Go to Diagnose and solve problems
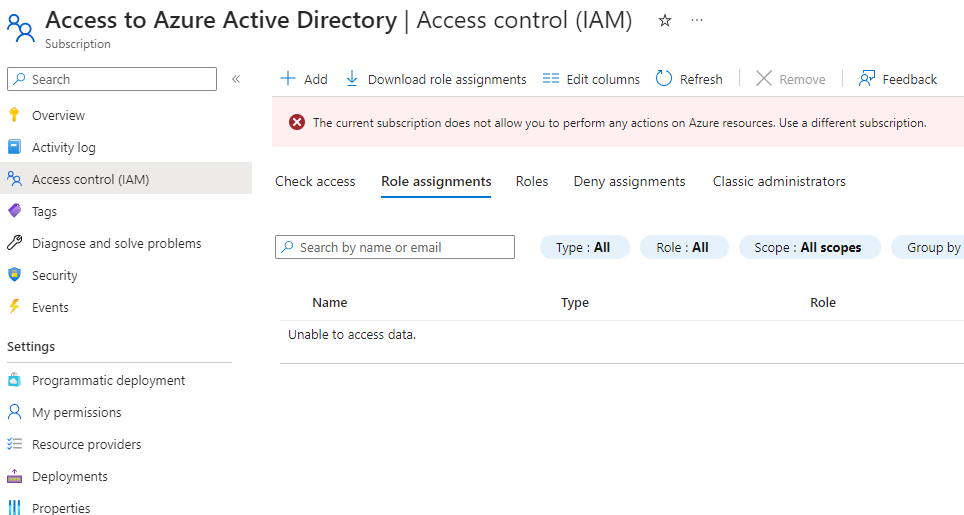The height and width of the screenshot is (515, 964). (x=117, y=243)
